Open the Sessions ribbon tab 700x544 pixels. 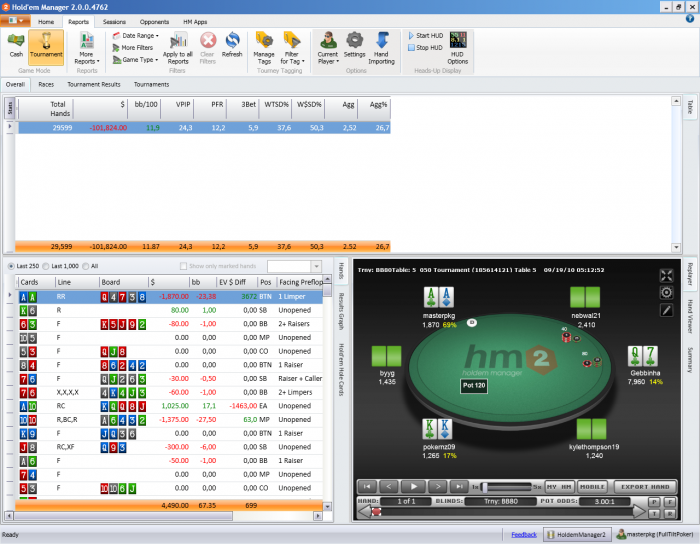[114, 22]
